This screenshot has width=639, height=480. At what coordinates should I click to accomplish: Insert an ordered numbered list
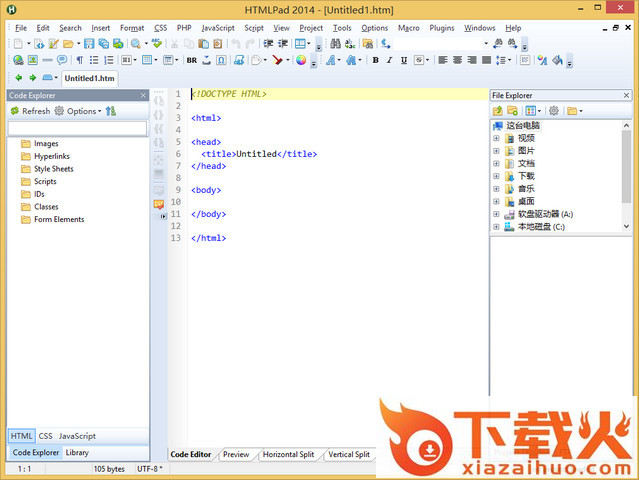point(109,60)
